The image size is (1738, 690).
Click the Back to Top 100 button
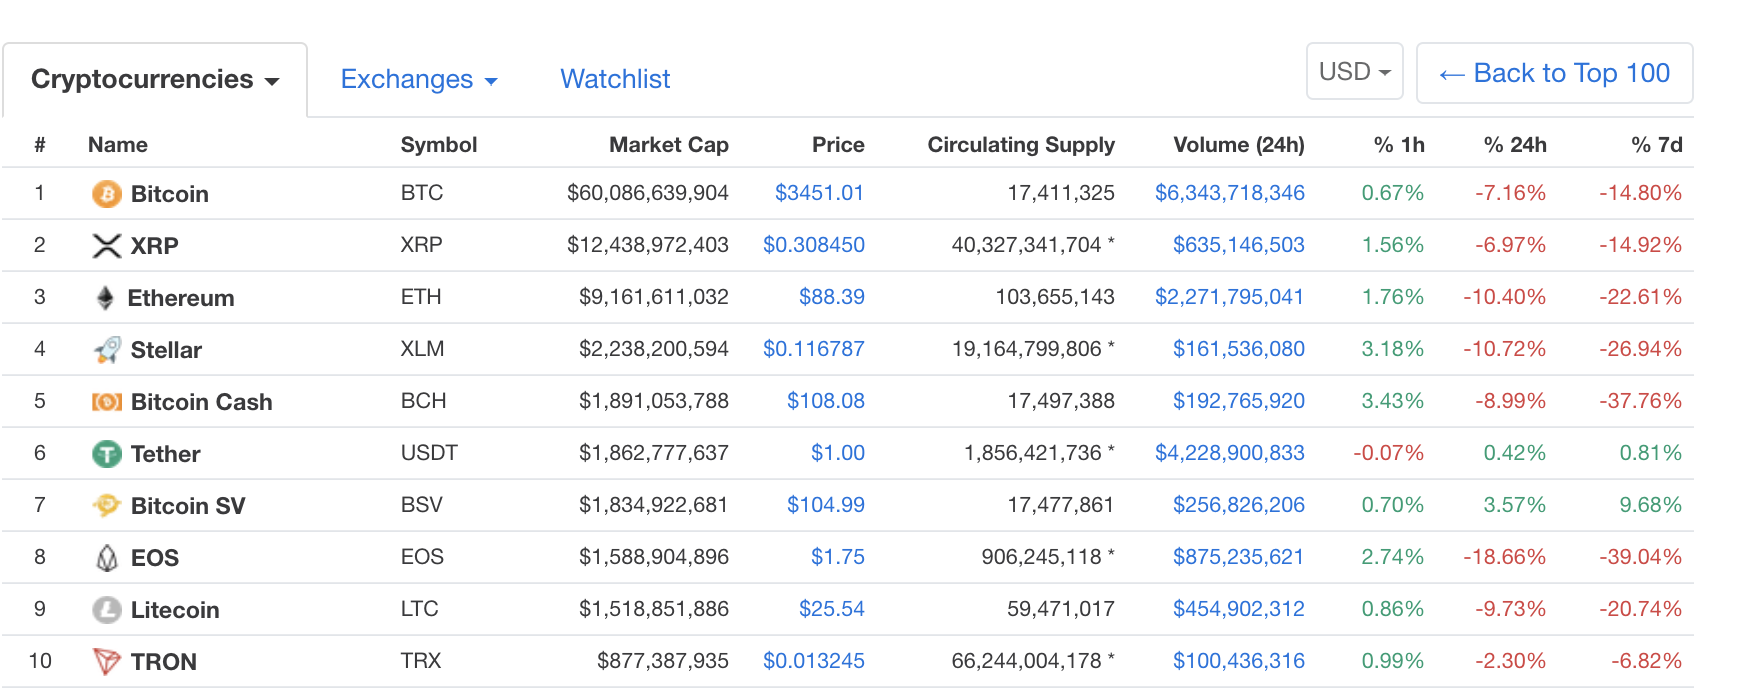[x=1554, y=73]
